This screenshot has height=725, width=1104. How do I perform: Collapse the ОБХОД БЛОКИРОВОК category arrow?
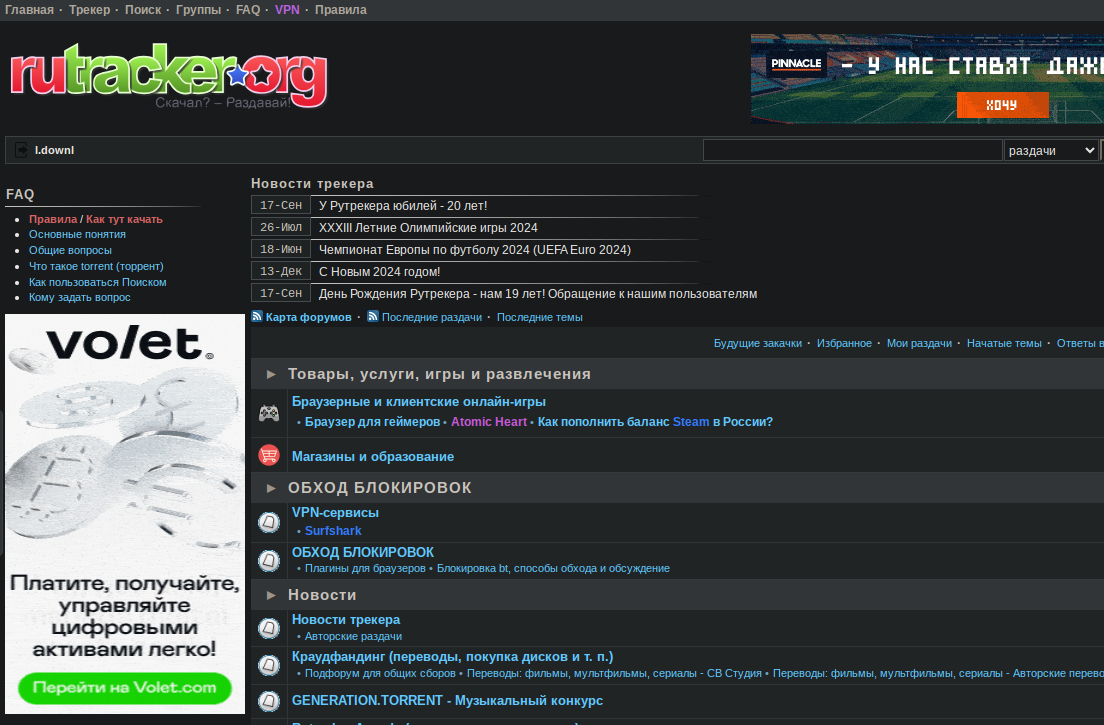tap(271, 488)
